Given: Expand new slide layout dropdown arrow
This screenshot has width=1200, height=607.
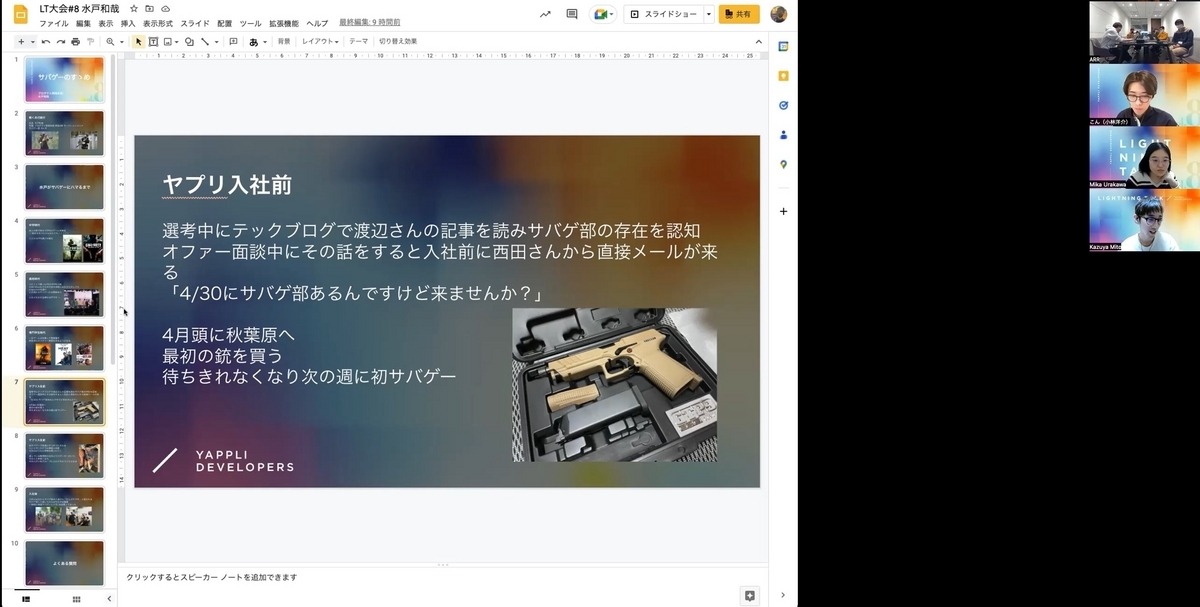Looking at the screenshot, I should (32, 42).
